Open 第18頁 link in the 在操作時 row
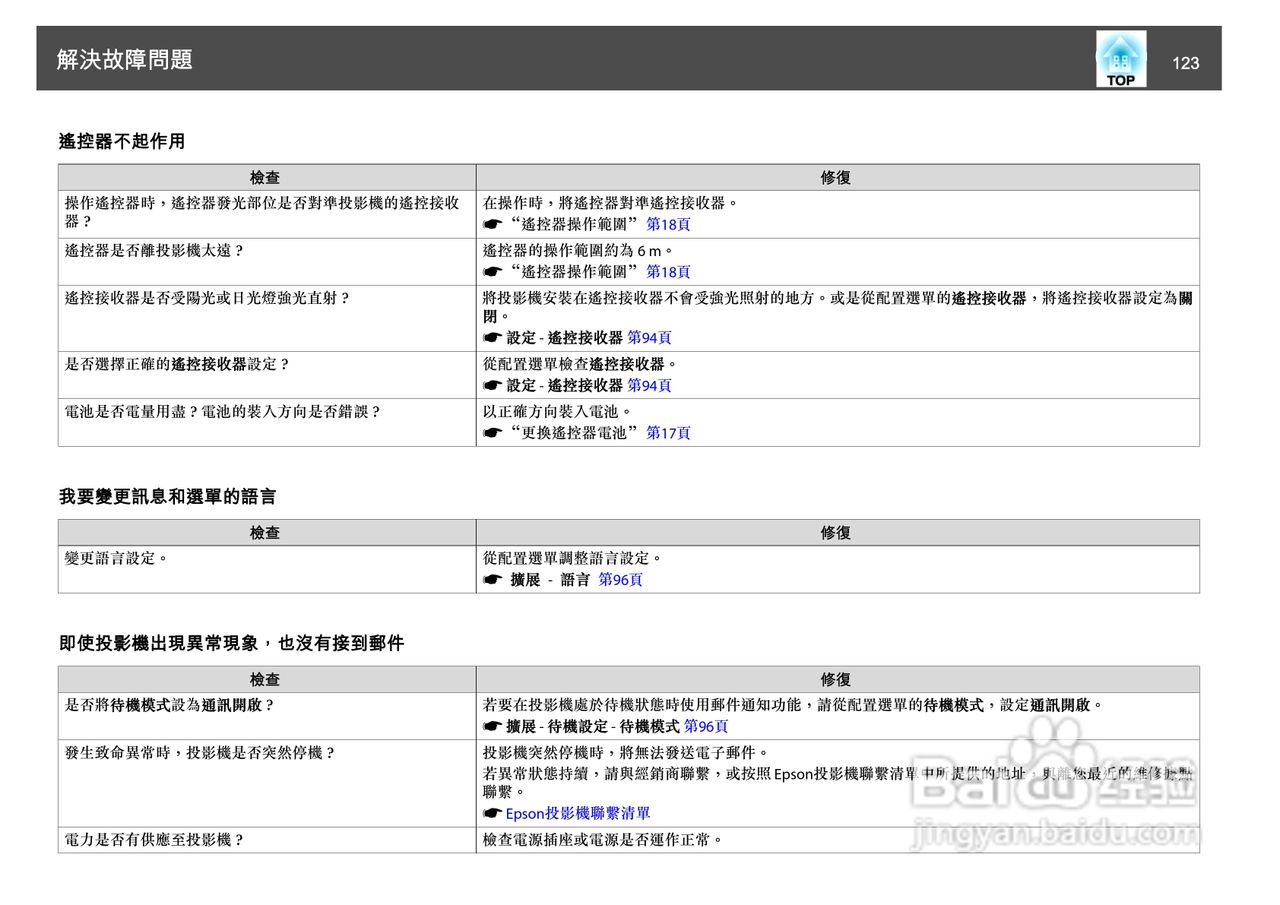 tap(668, 225)
